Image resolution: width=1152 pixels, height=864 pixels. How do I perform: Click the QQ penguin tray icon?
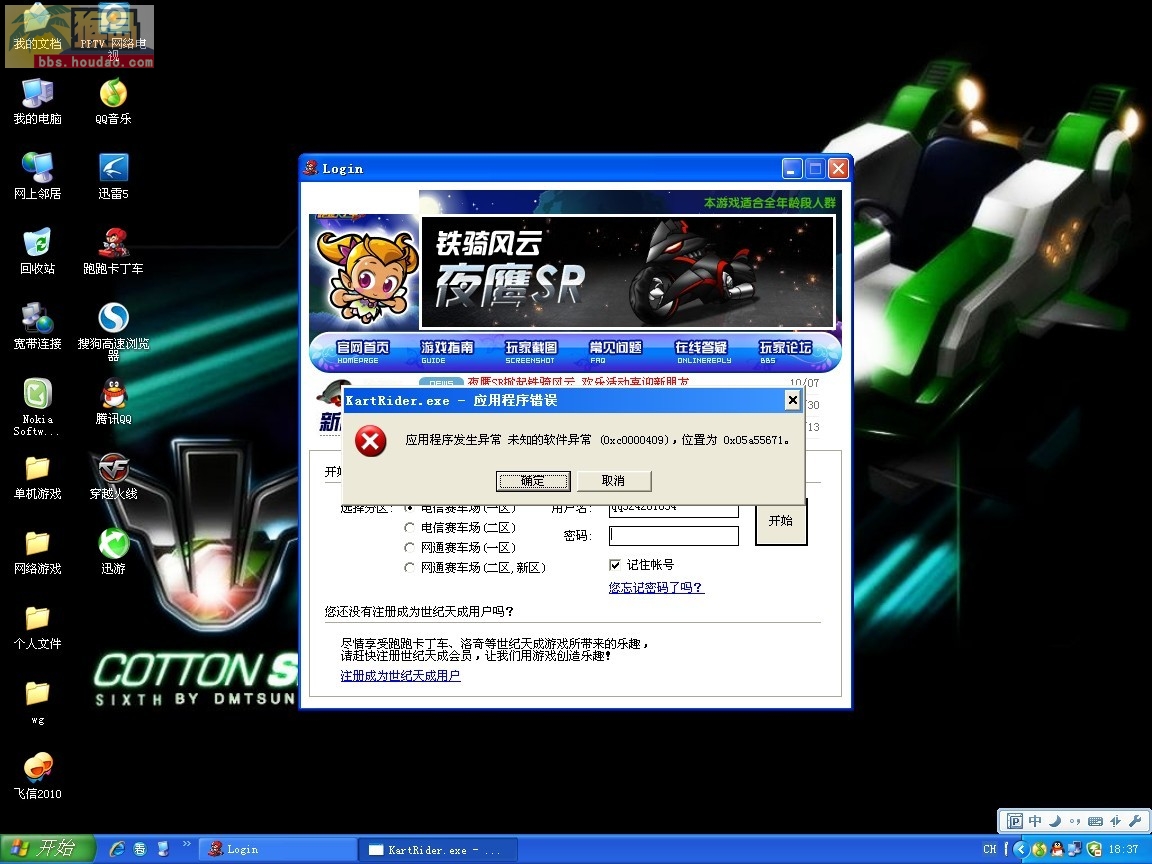click(1057, 849)
